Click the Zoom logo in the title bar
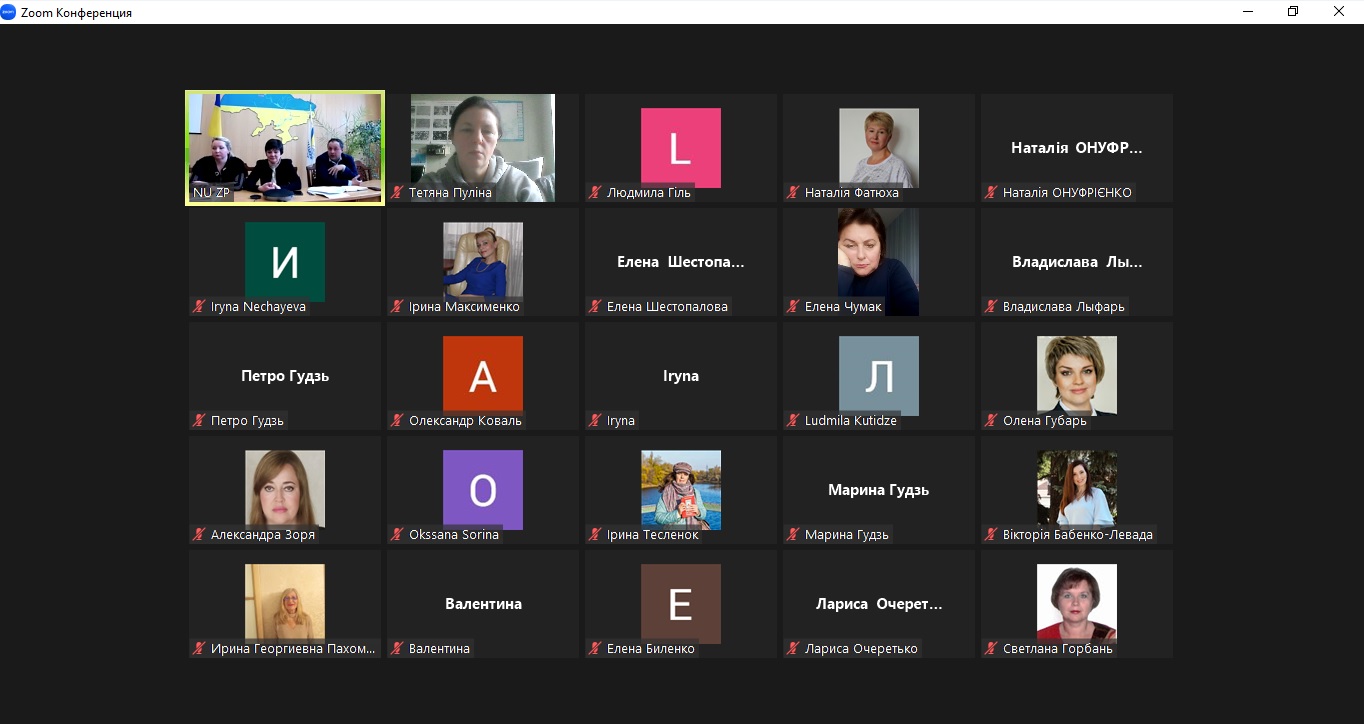This screenshot has width=1364, height=724. coord(9,12)
